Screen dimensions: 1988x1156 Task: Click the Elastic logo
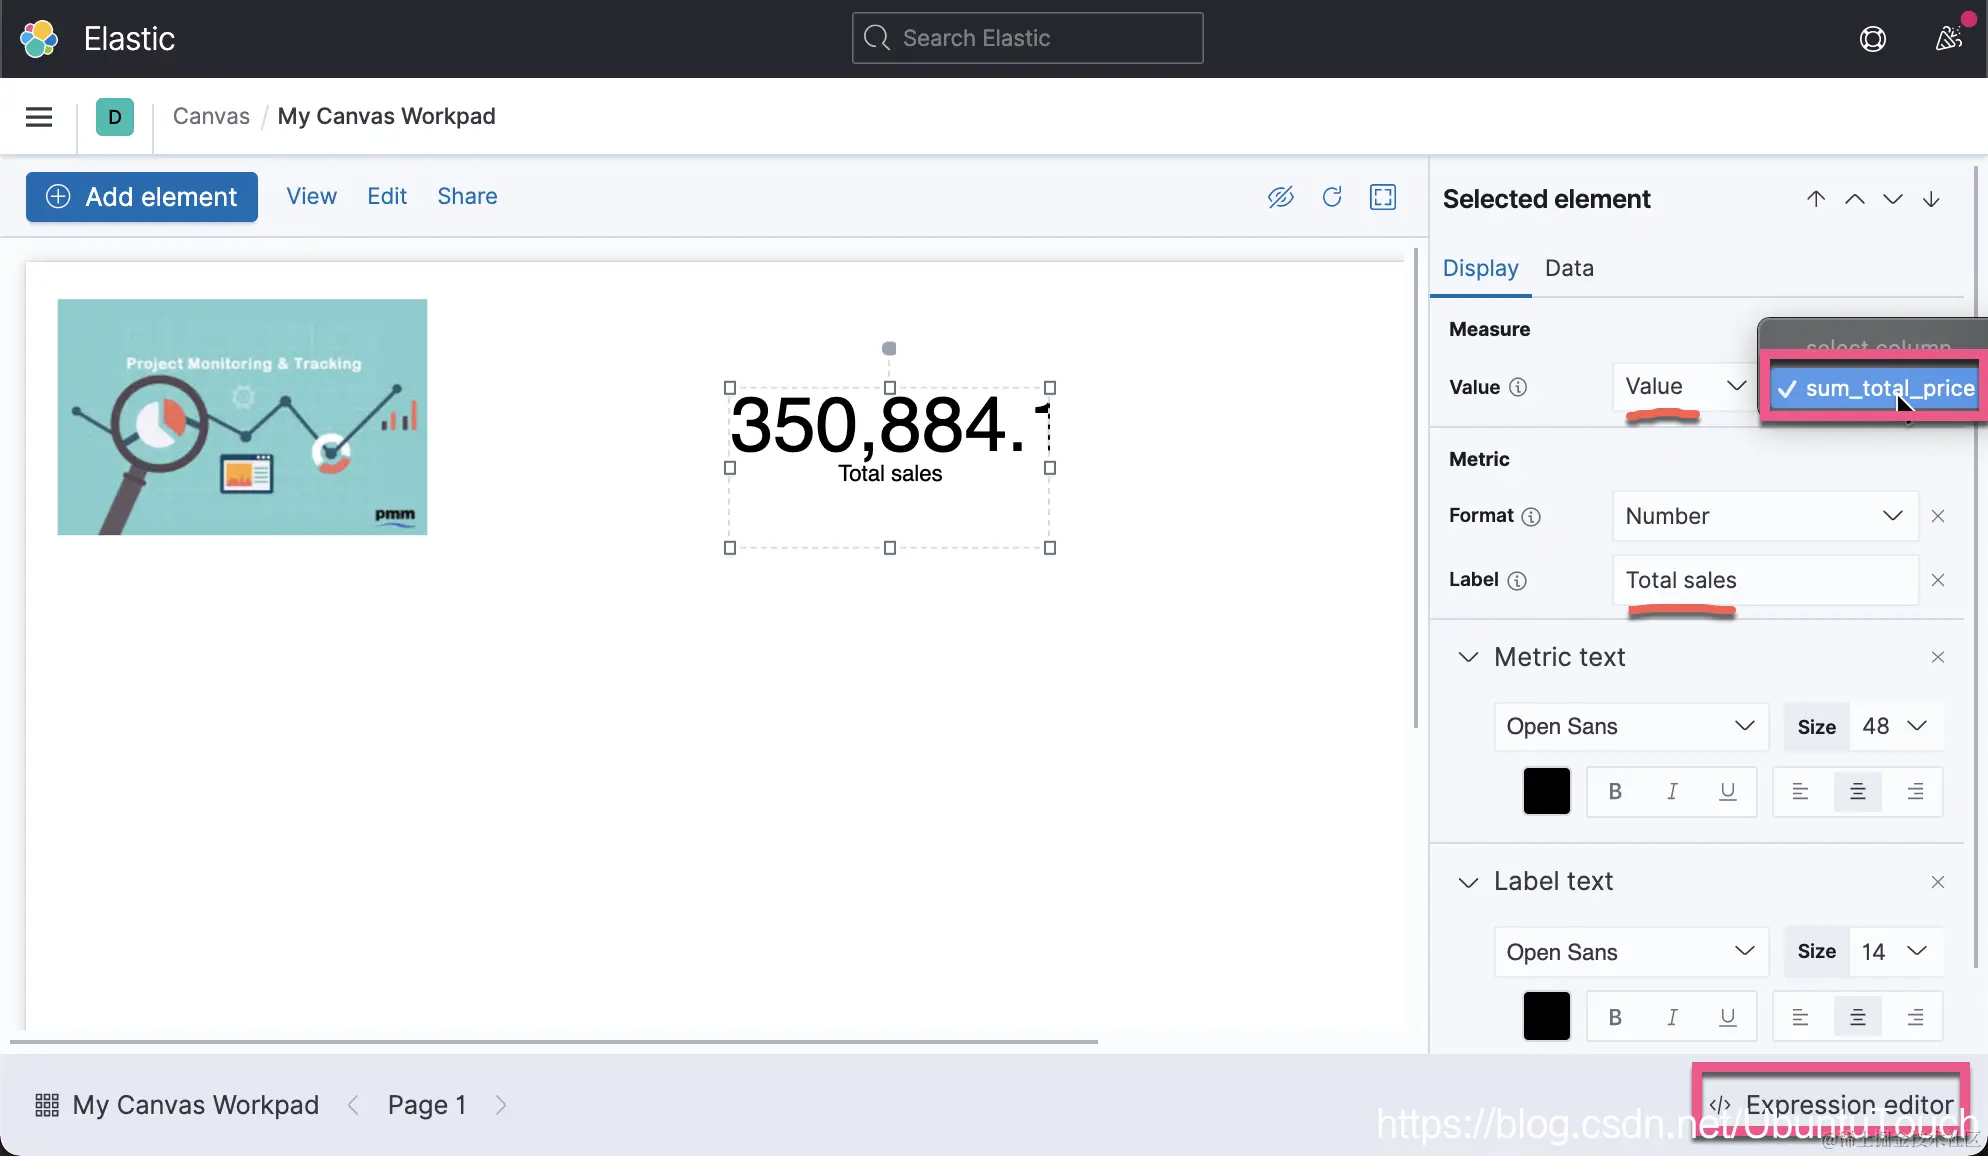point(39,39)
